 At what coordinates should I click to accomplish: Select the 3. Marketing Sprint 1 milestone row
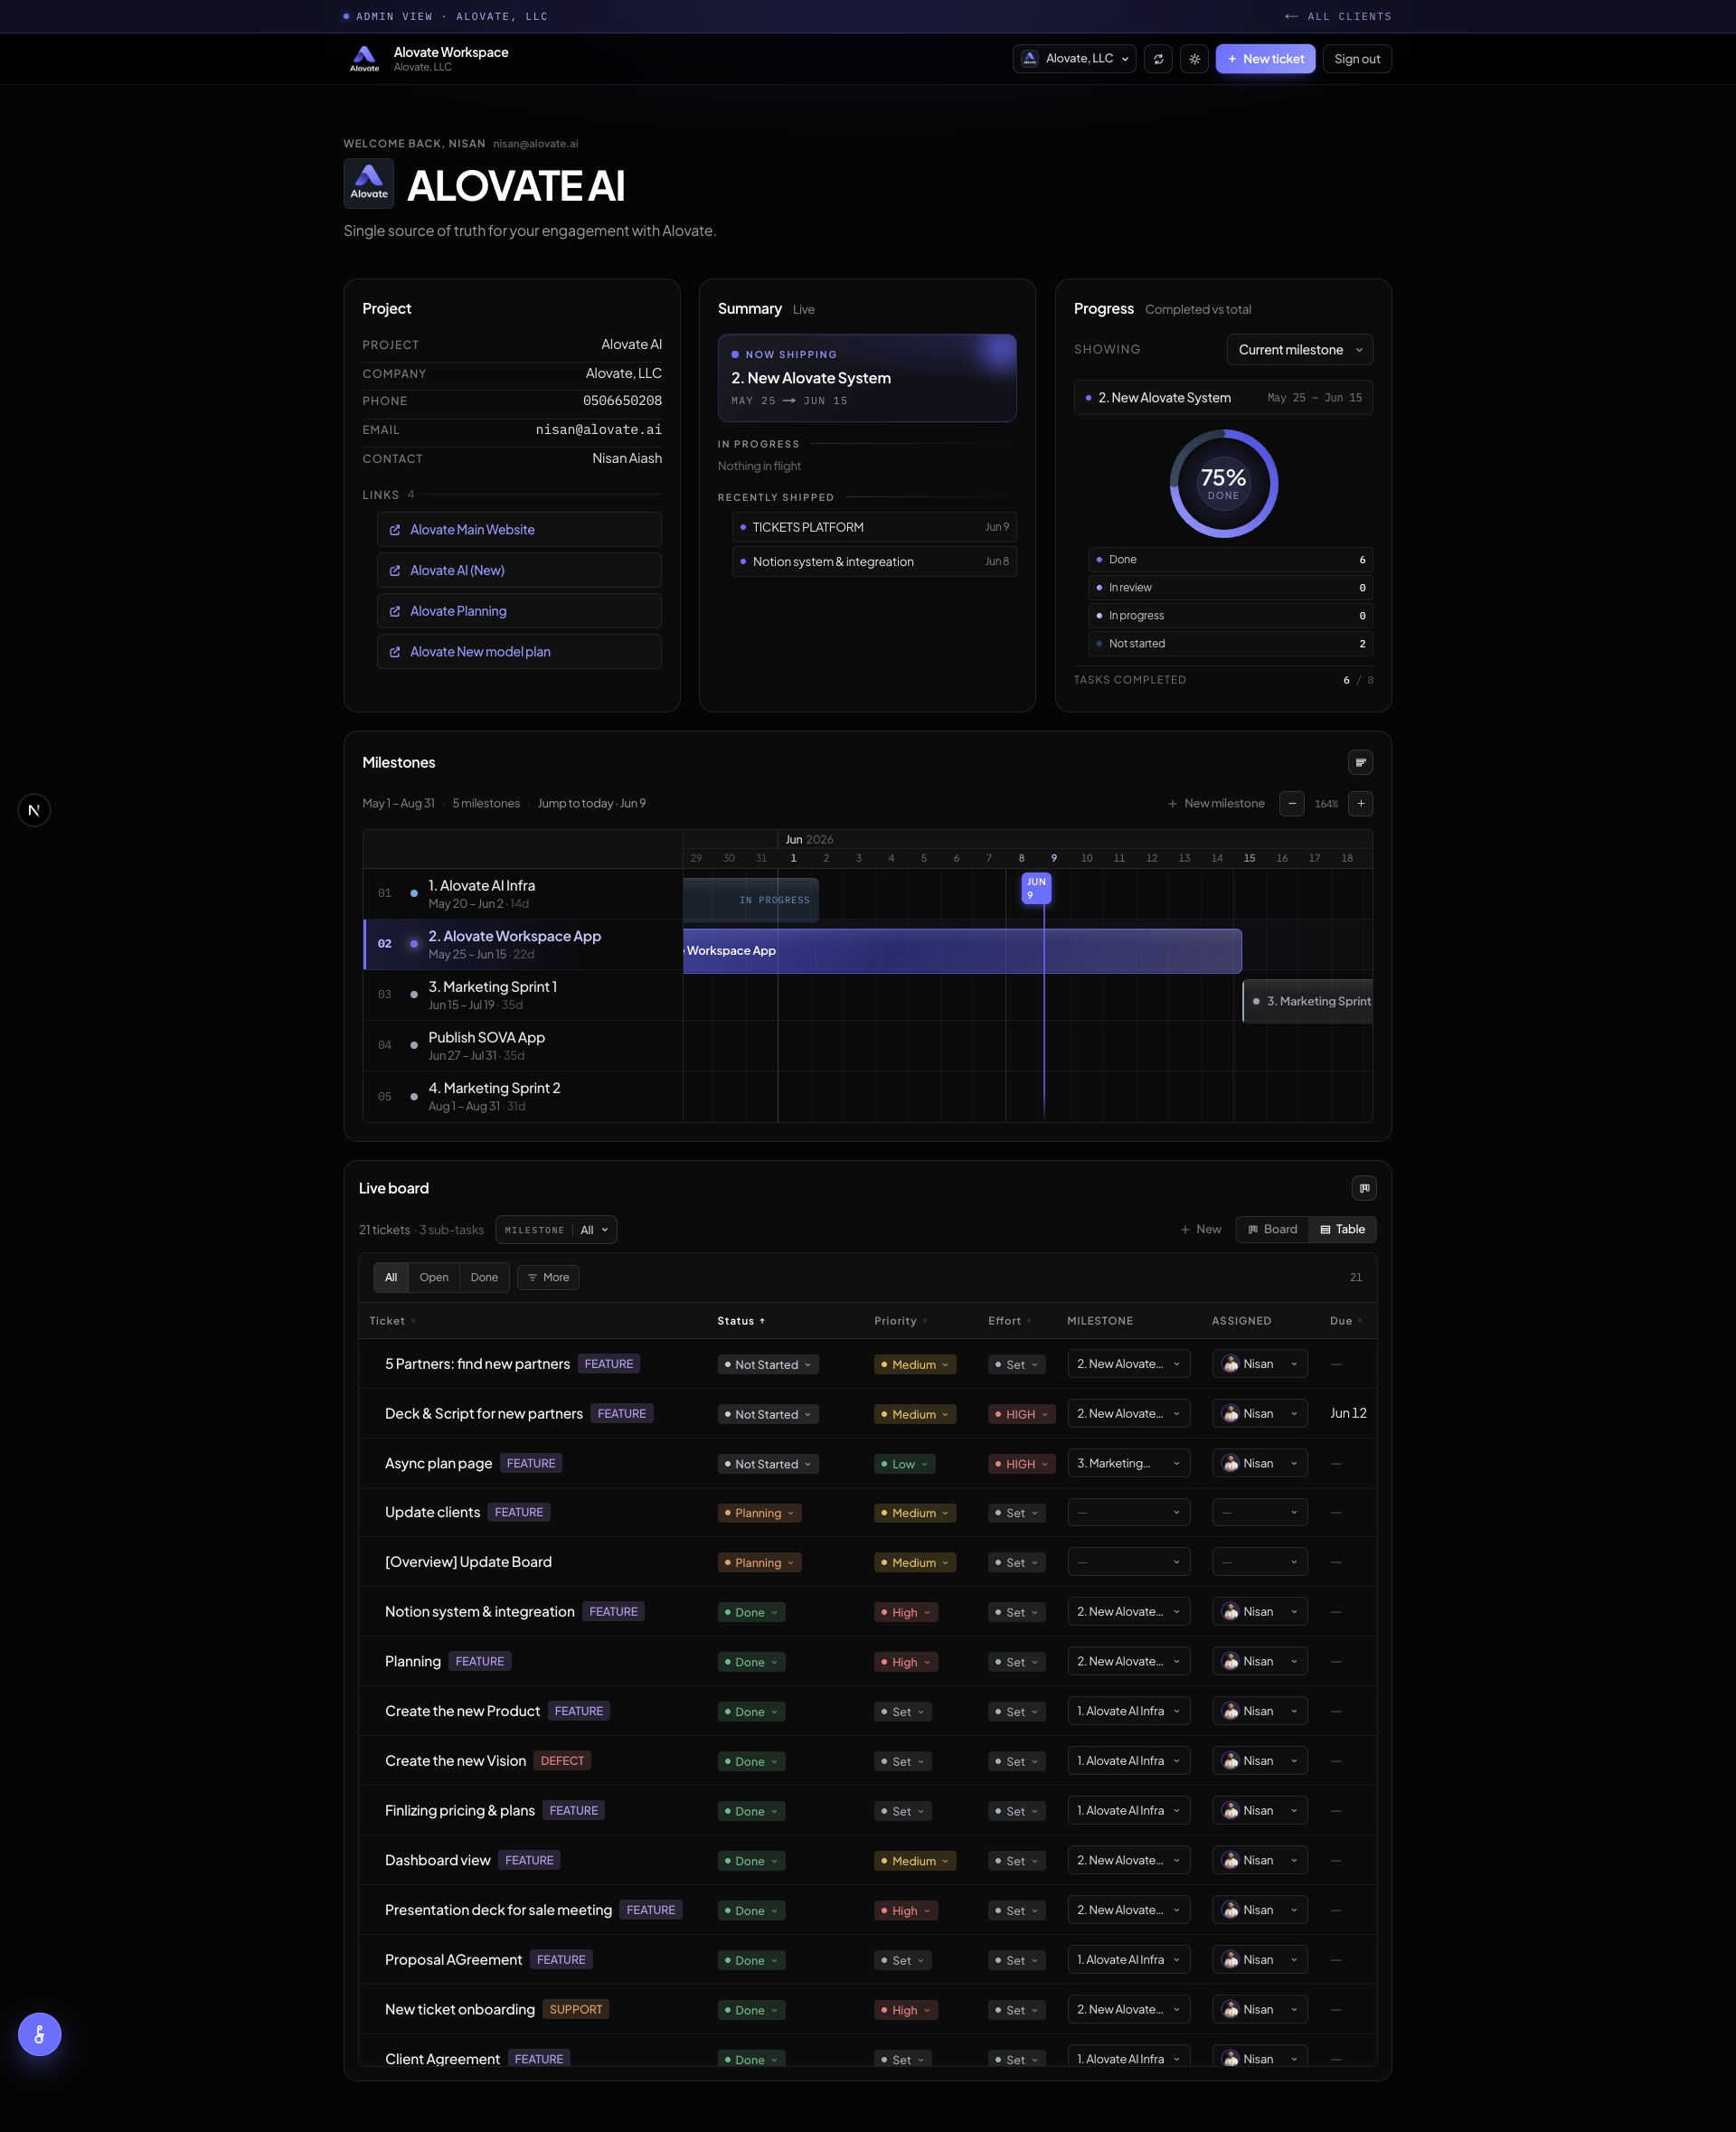pos(523,994)
